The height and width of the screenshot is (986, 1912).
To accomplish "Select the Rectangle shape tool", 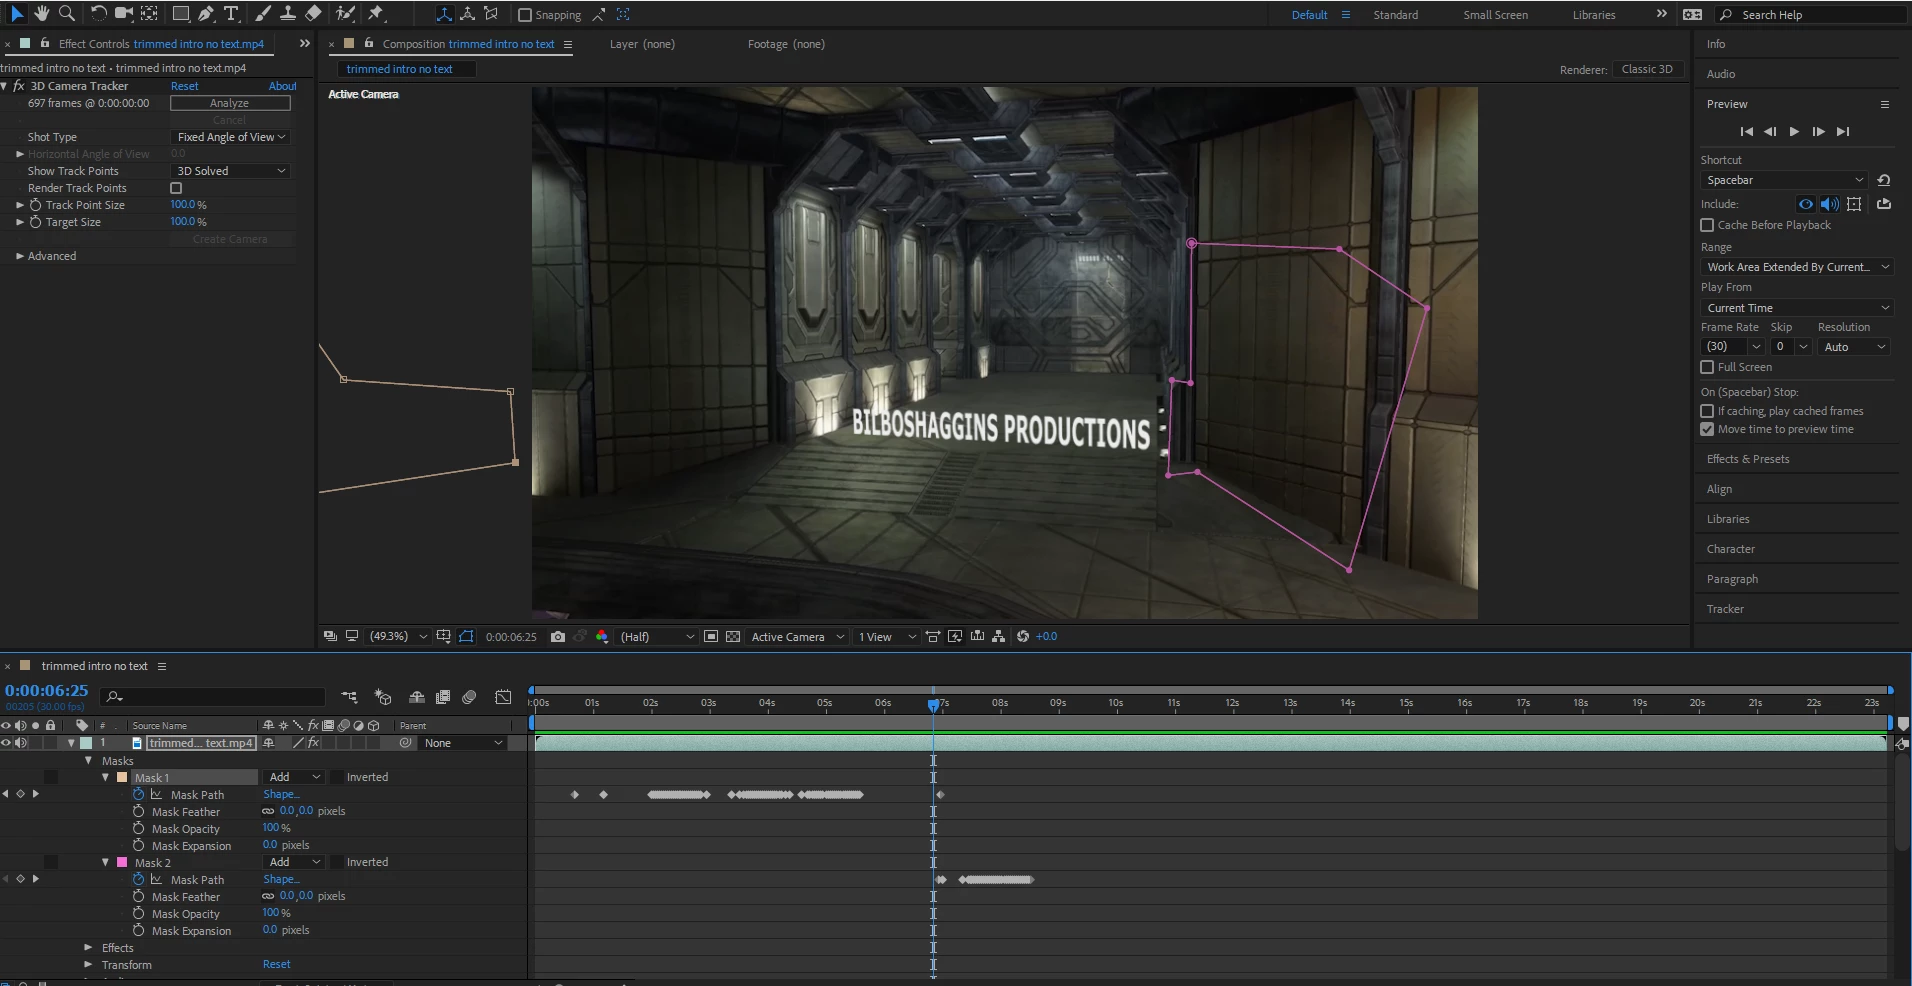I will [x=181, y=13].
